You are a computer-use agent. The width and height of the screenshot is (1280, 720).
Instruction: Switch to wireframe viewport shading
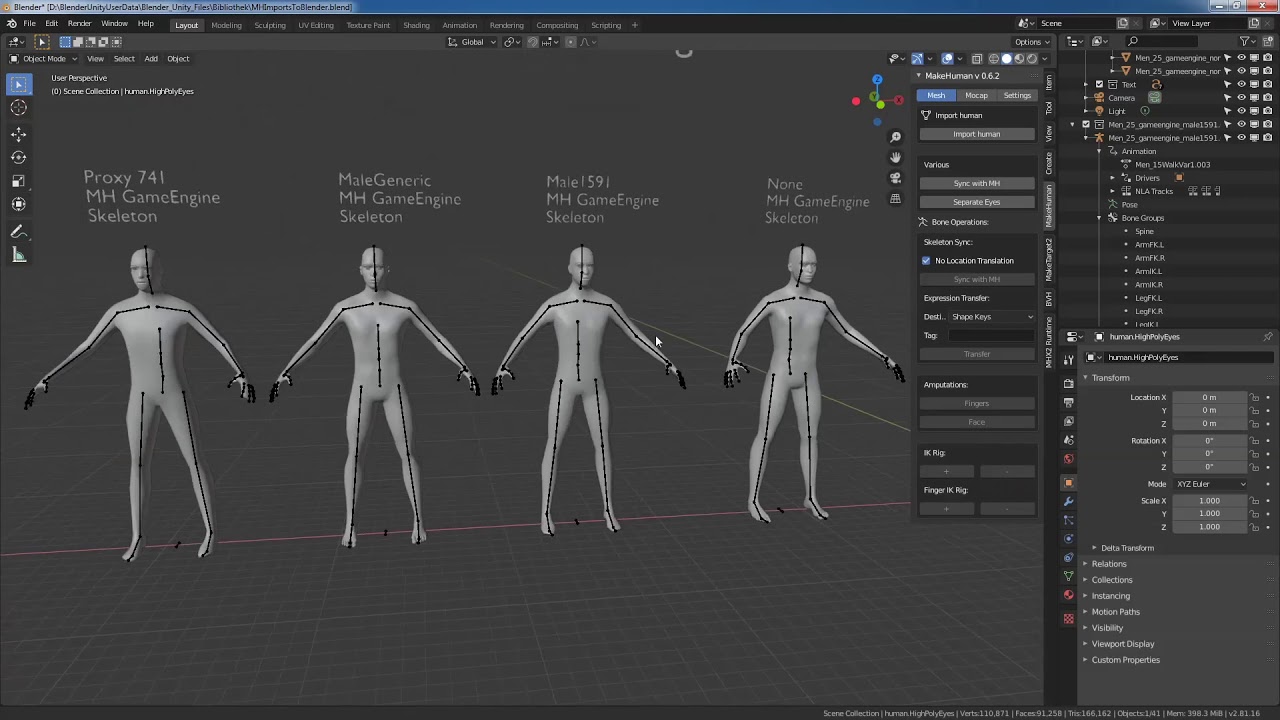[x=994, y=59]
